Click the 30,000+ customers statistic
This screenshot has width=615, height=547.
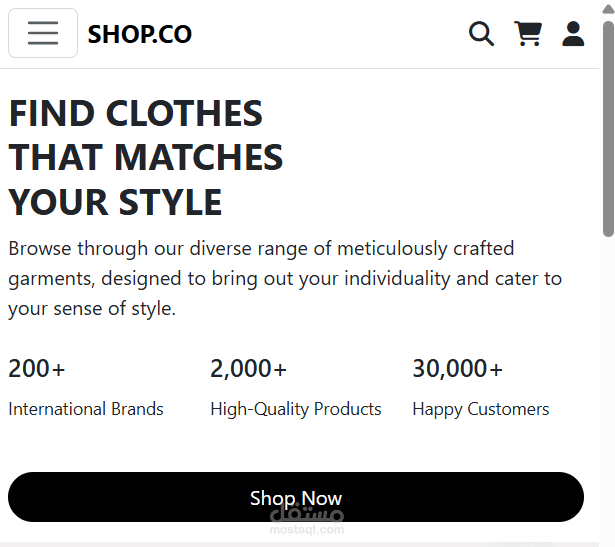point(457,369)
